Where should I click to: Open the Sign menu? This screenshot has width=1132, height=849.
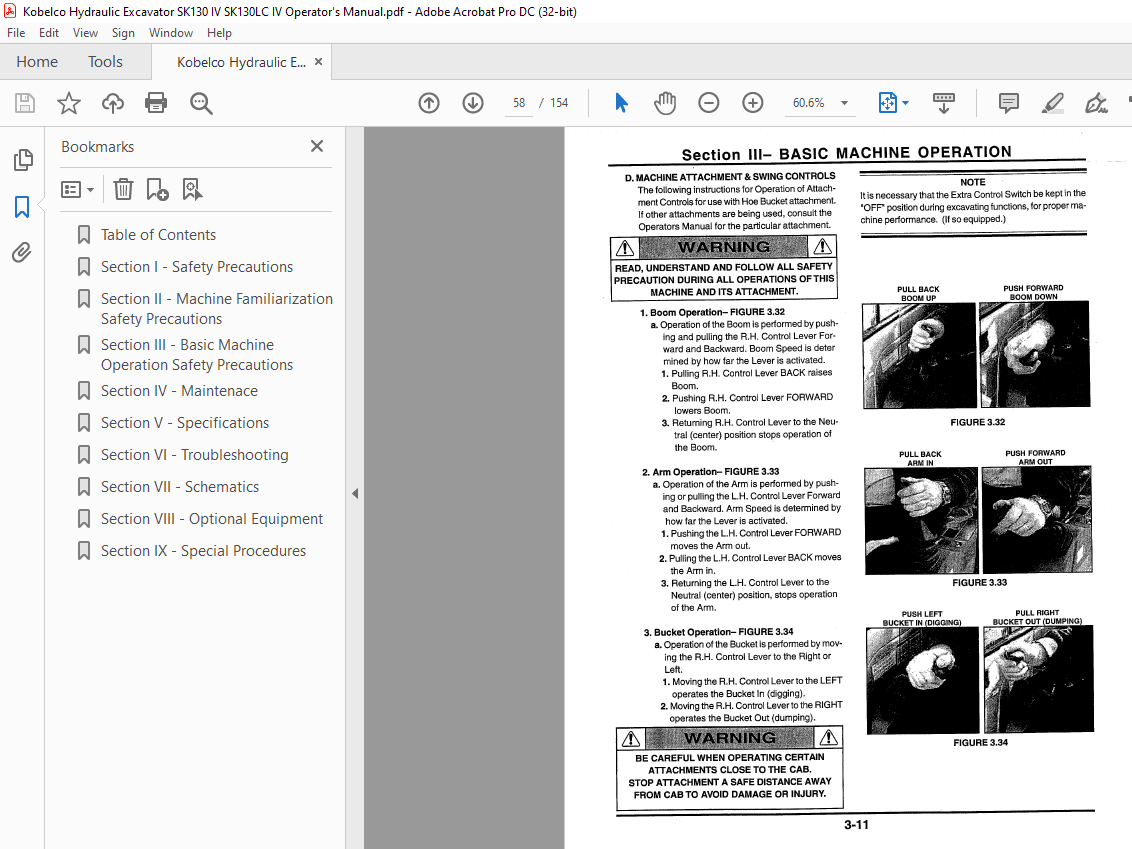[123, 33]
